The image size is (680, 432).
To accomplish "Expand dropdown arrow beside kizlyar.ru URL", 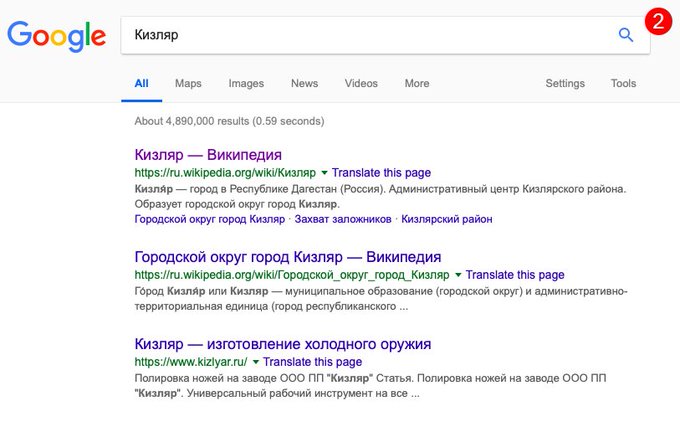I will click(255, 362).
